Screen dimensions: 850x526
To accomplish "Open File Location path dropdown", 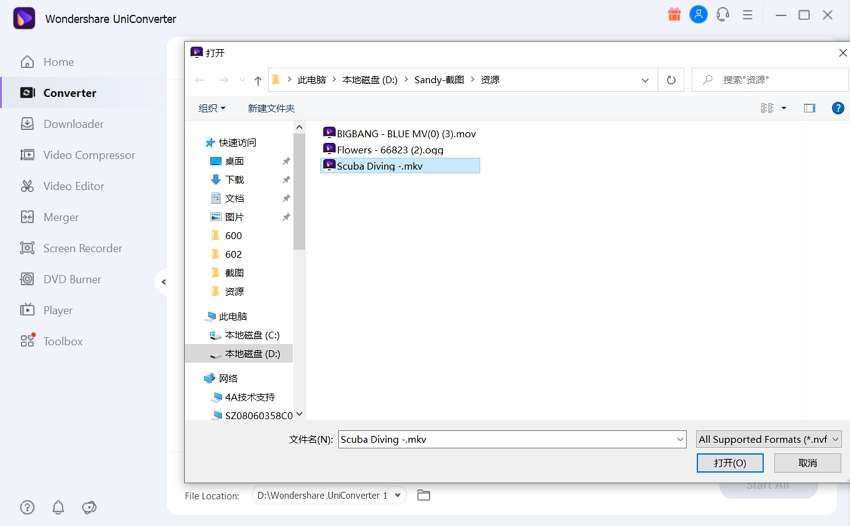I will point(398,495).
